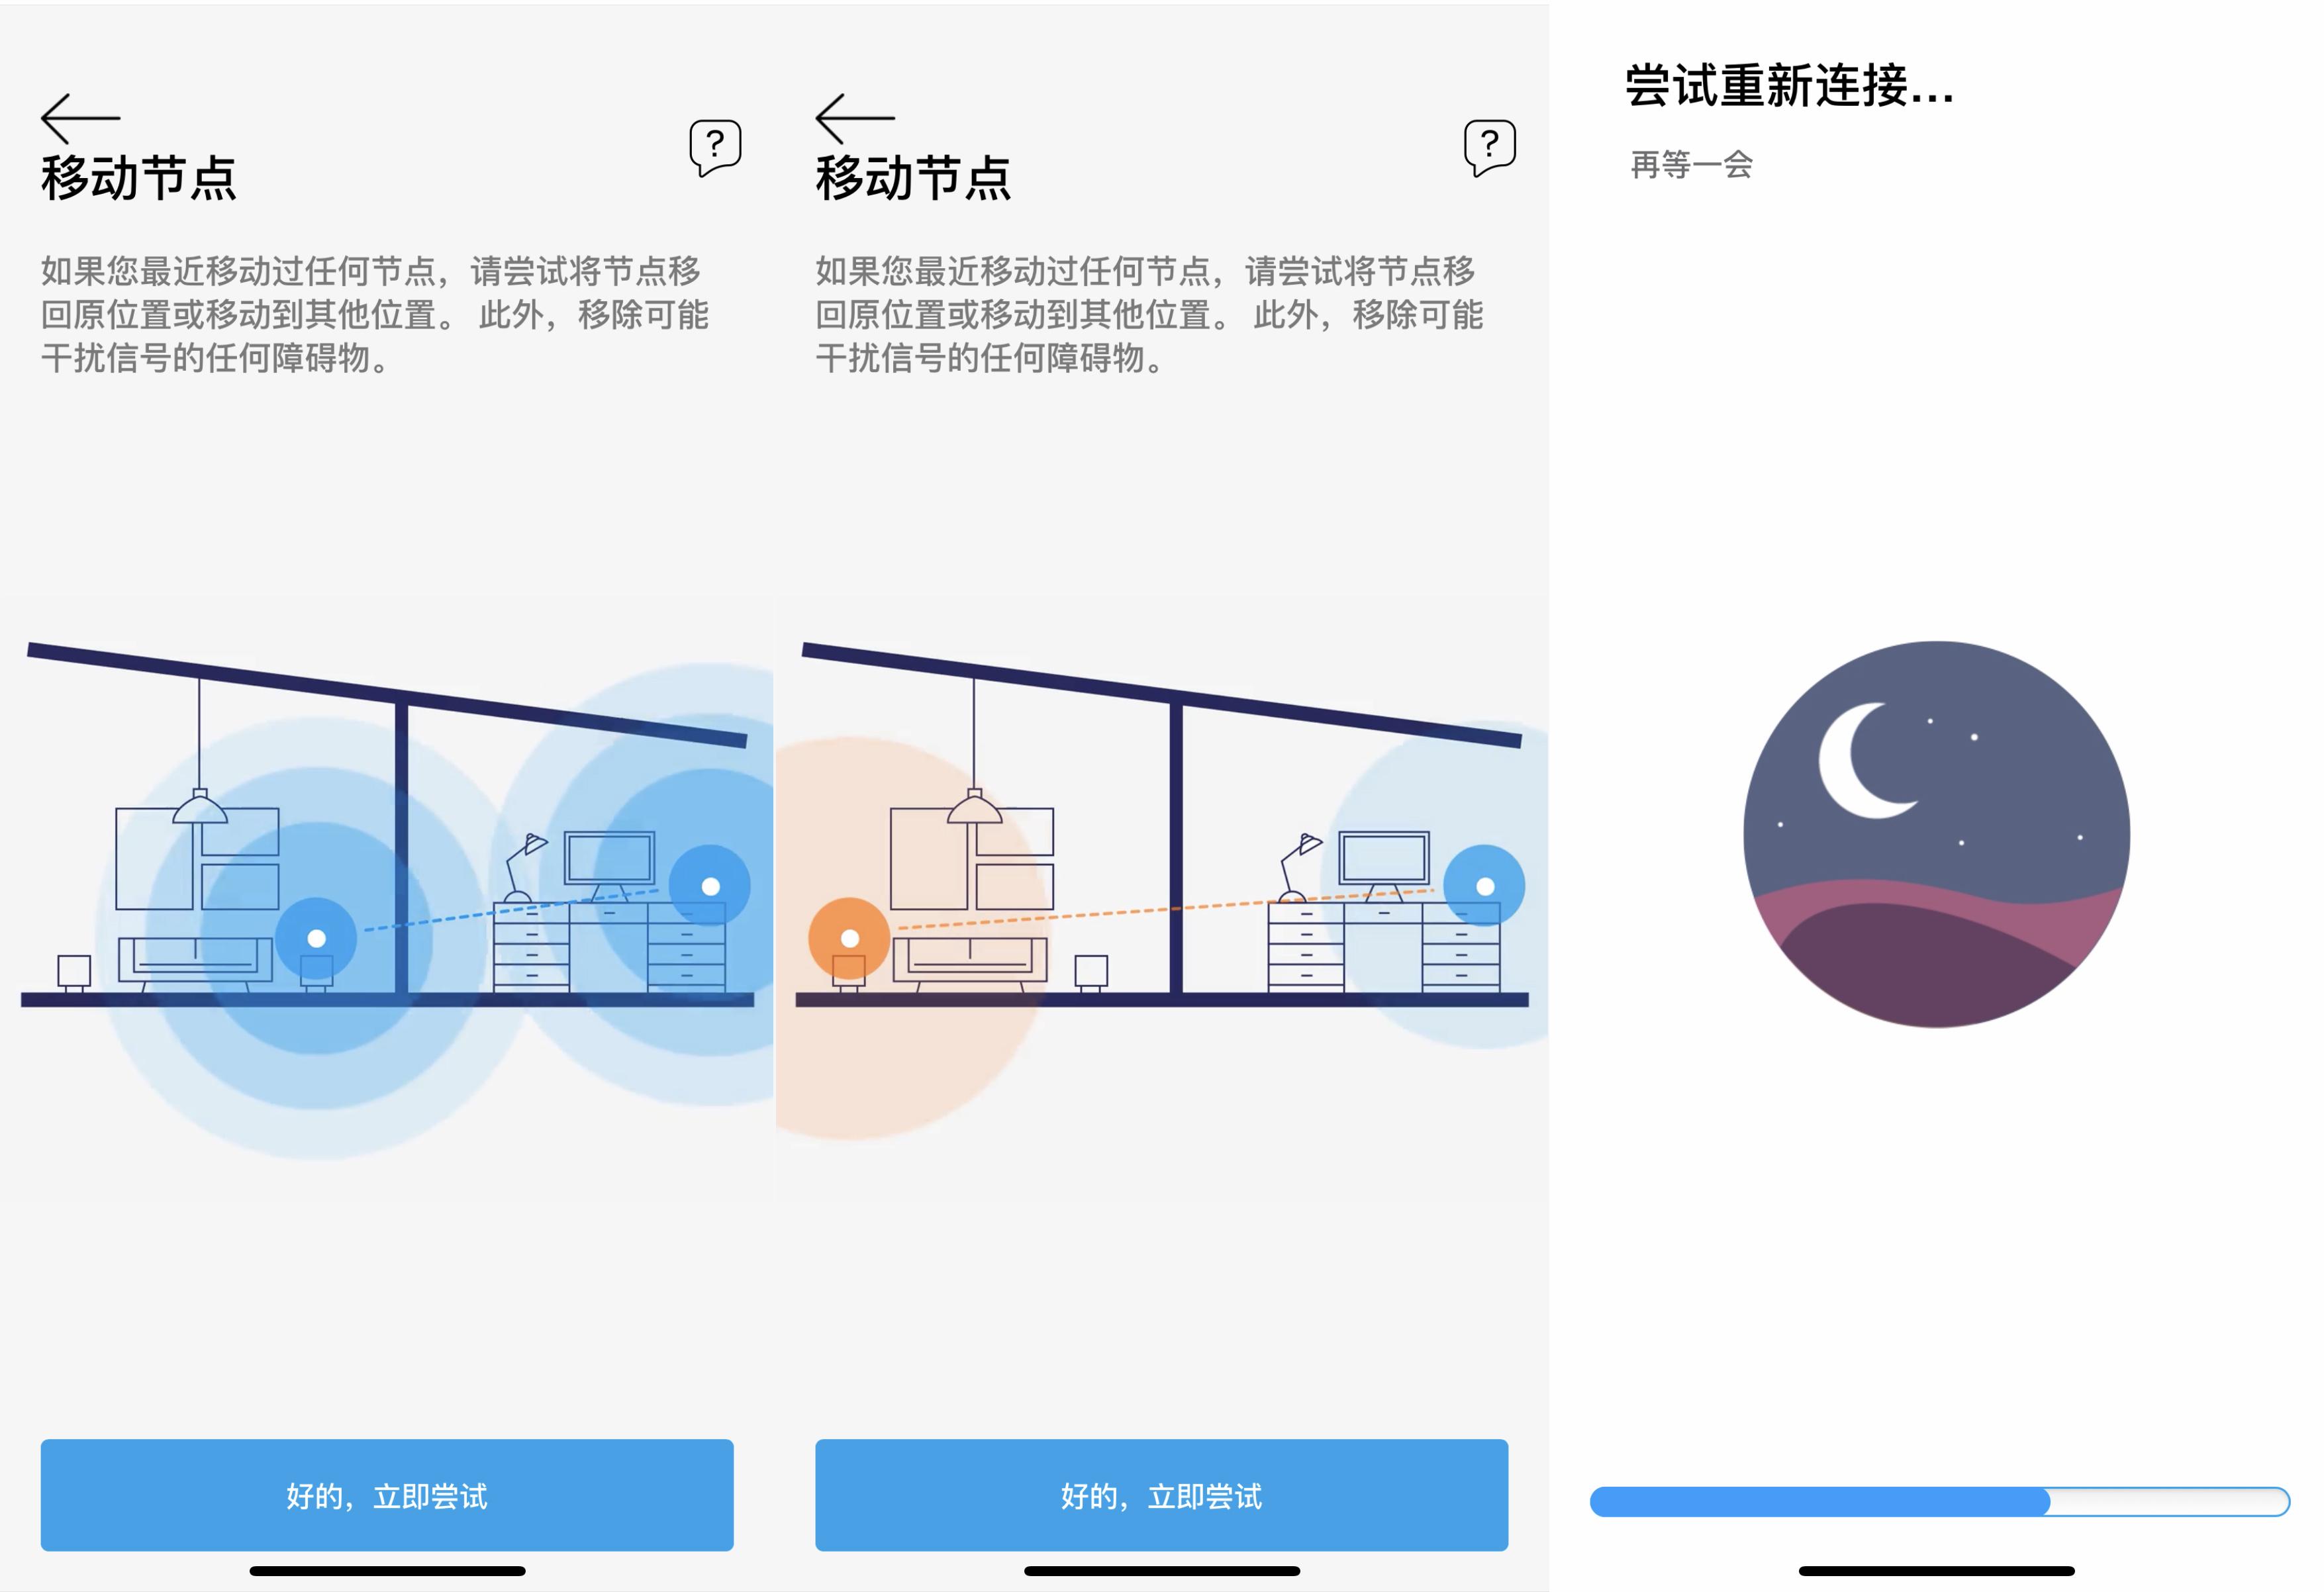
Task: Open help bubble icon on first screen
Action: (715, 148)
